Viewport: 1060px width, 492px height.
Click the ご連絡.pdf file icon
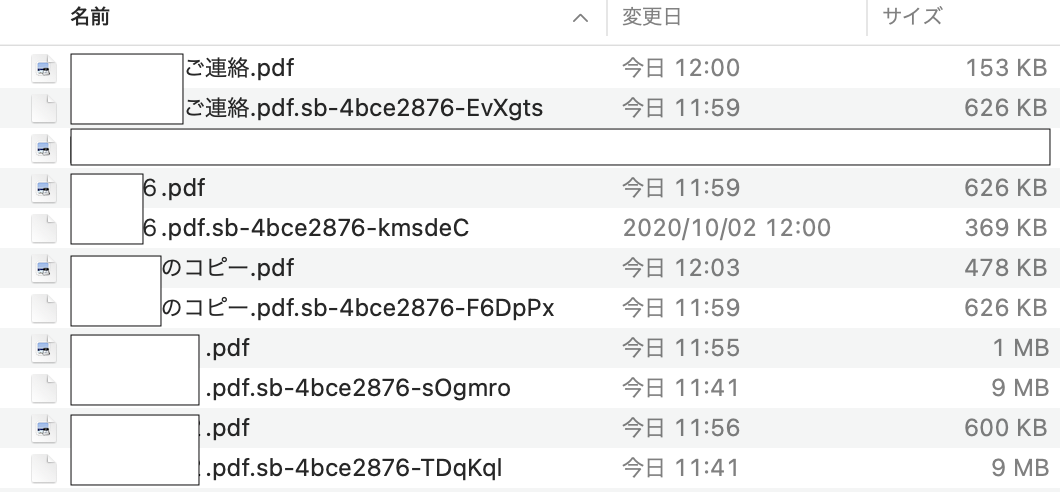click(45, 69)
